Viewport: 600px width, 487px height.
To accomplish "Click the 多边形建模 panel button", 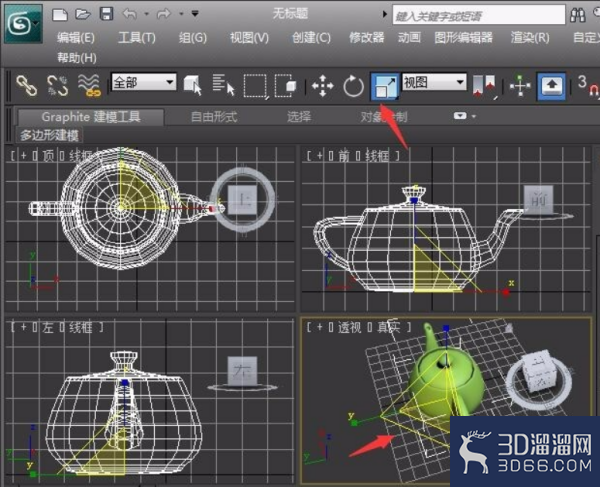I will click(x=49, y=135).
